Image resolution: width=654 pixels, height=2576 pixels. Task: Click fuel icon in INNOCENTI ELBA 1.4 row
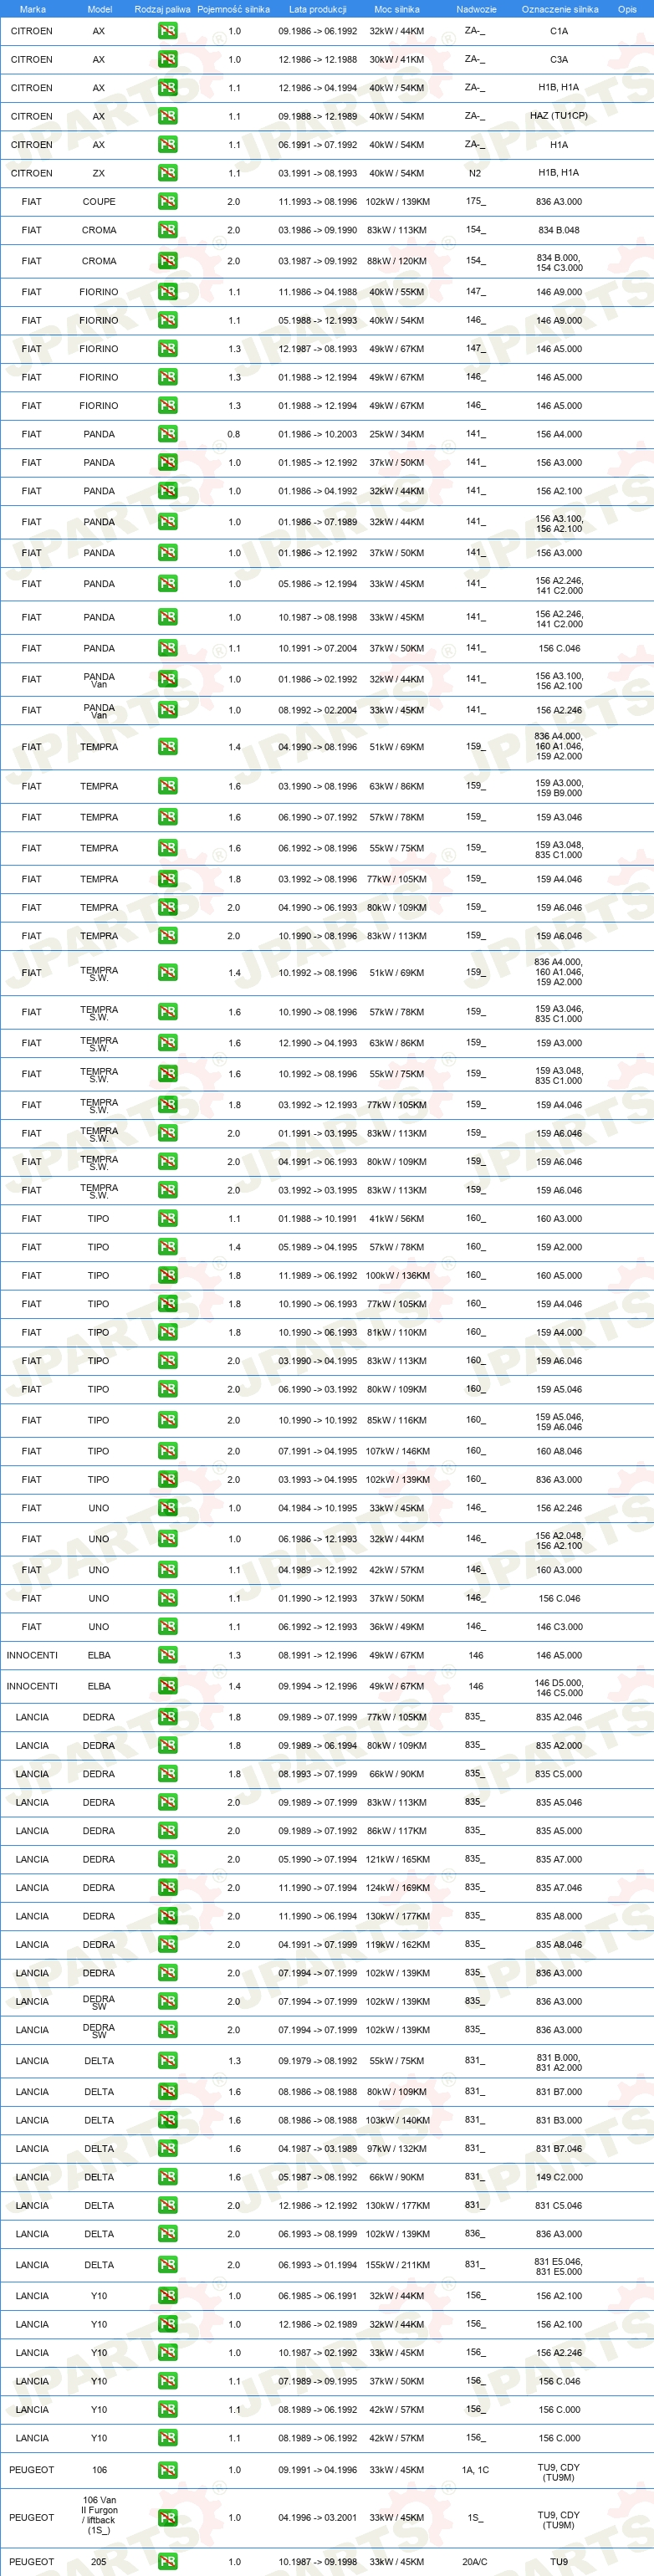coord(167,1686)
